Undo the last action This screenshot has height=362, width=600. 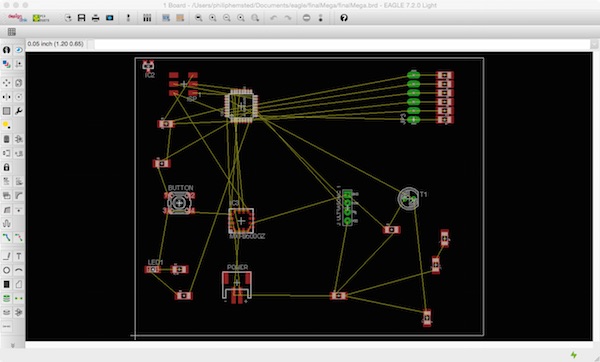click(x=273, y=18)
